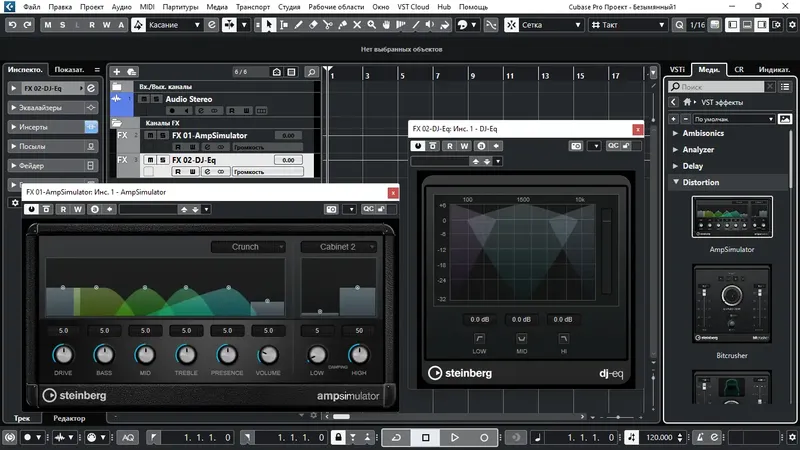
Task: Open the Сетка snap type dropdown
Action: [x=551, y=24]
